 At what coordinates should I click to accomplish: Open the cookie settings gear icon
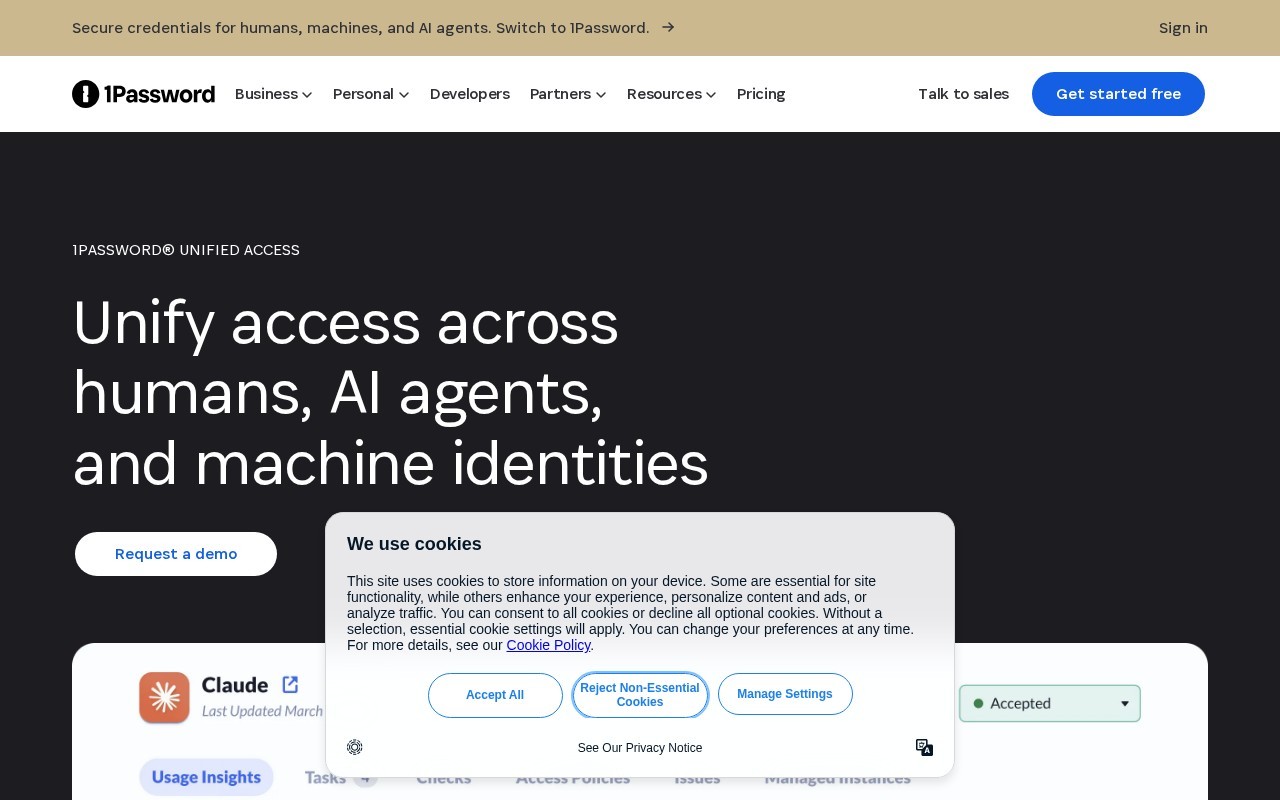(355, 747)
